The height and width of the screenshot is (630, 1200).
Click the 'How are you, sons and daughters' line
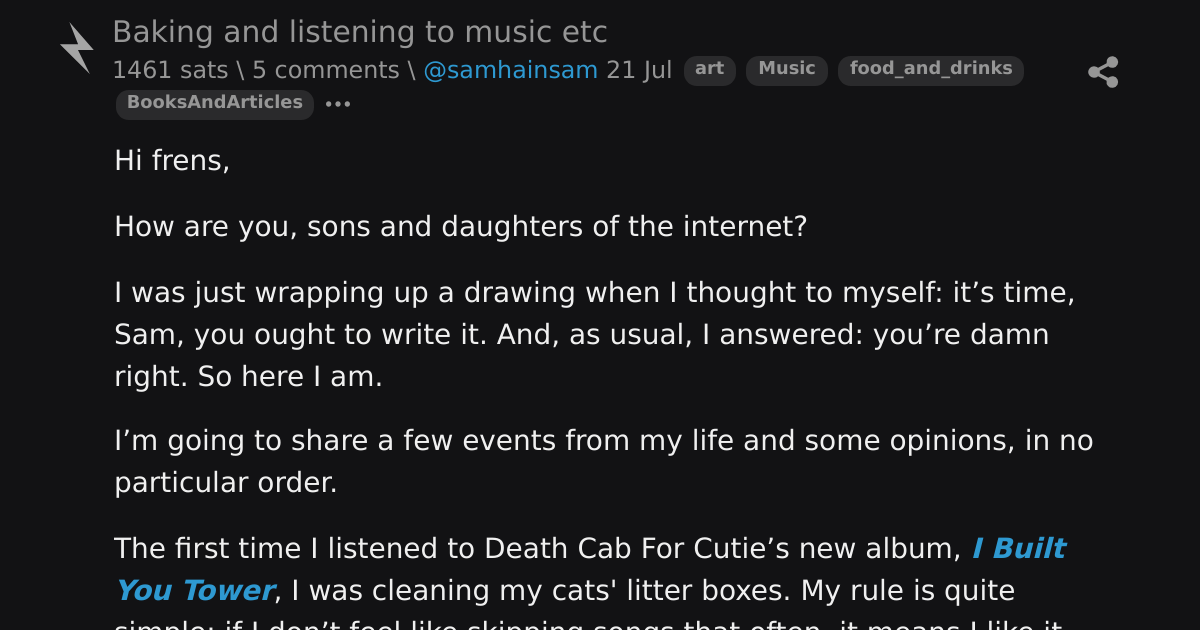point(460,226)
